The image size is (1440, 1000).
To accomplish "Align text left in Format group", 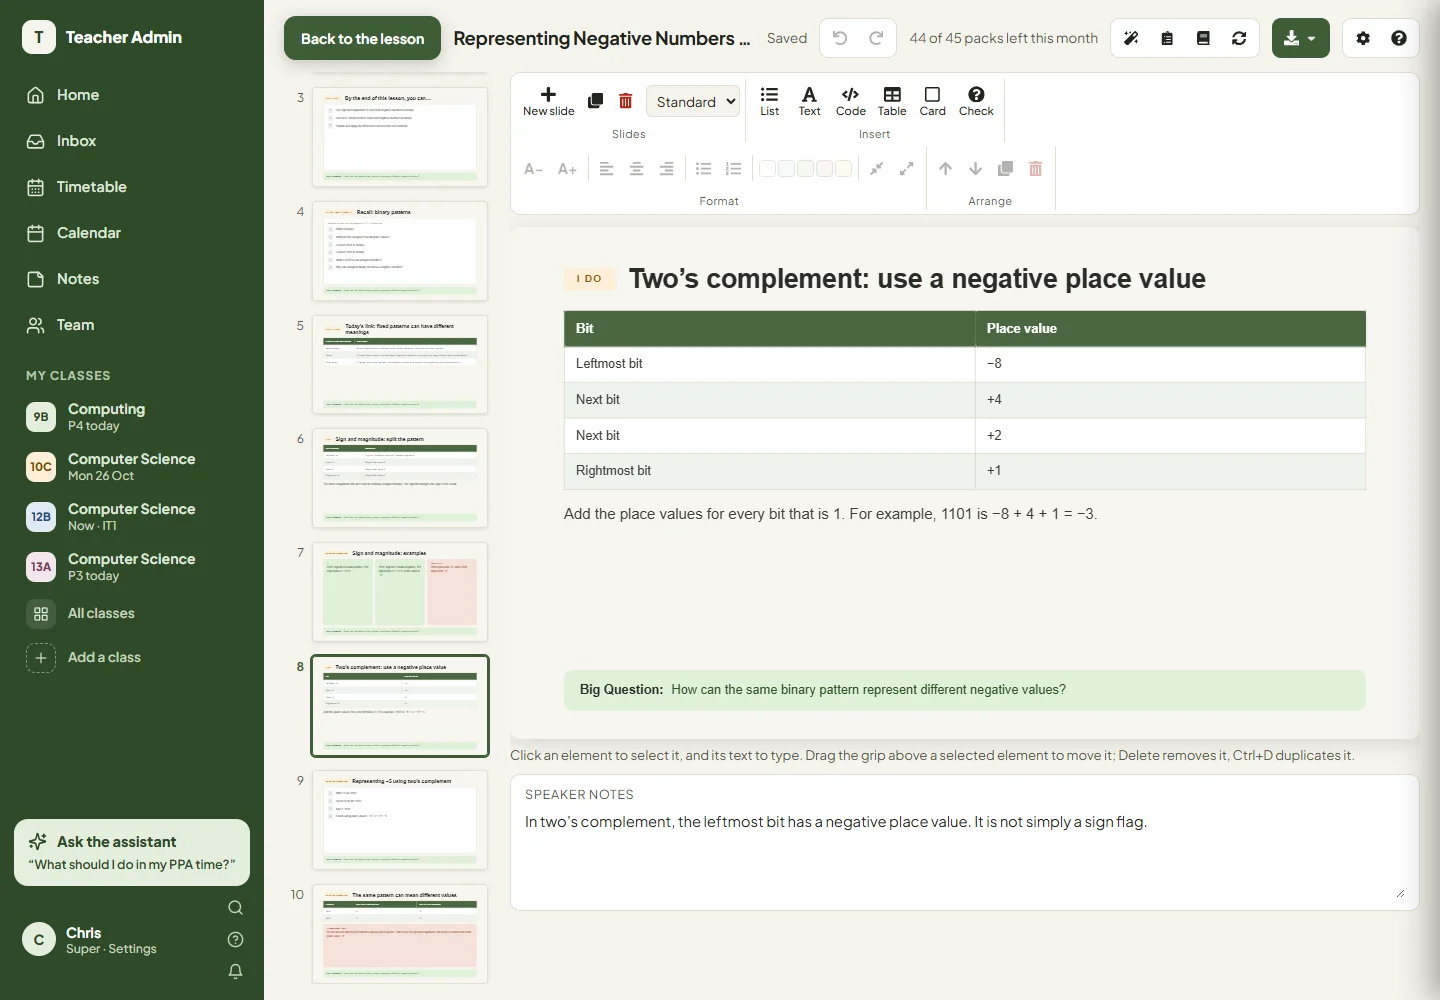I will [606, 169].
